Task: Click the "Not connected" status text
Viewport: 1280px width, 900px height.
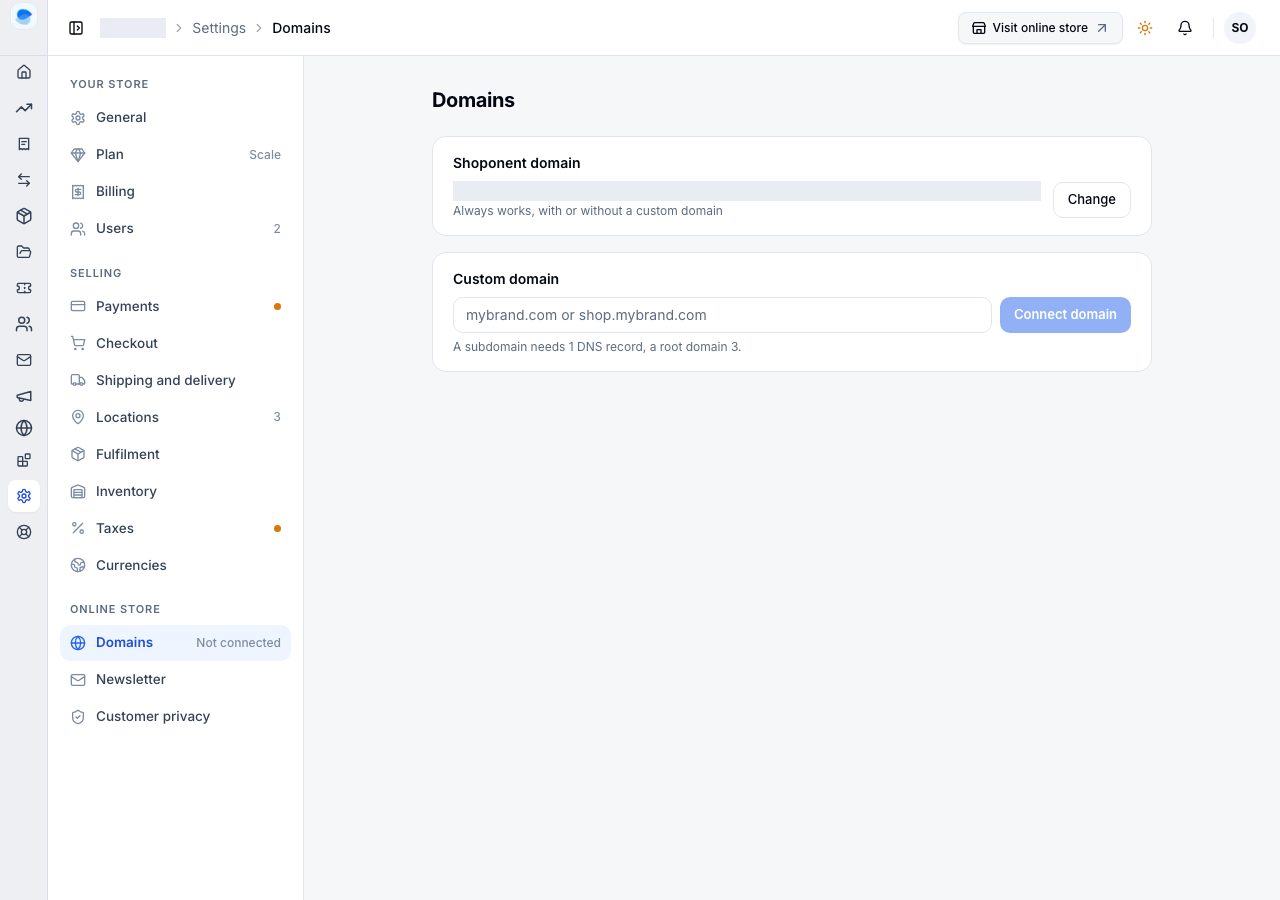Action: point(238,642)
